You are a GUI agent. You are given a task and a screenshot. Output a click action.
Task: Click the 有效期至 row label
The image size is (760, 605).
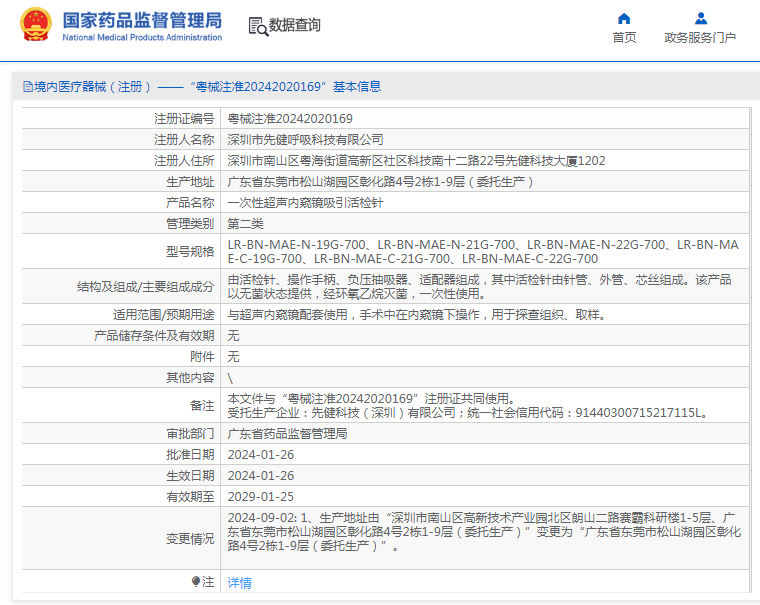click(x=190, y=496)
